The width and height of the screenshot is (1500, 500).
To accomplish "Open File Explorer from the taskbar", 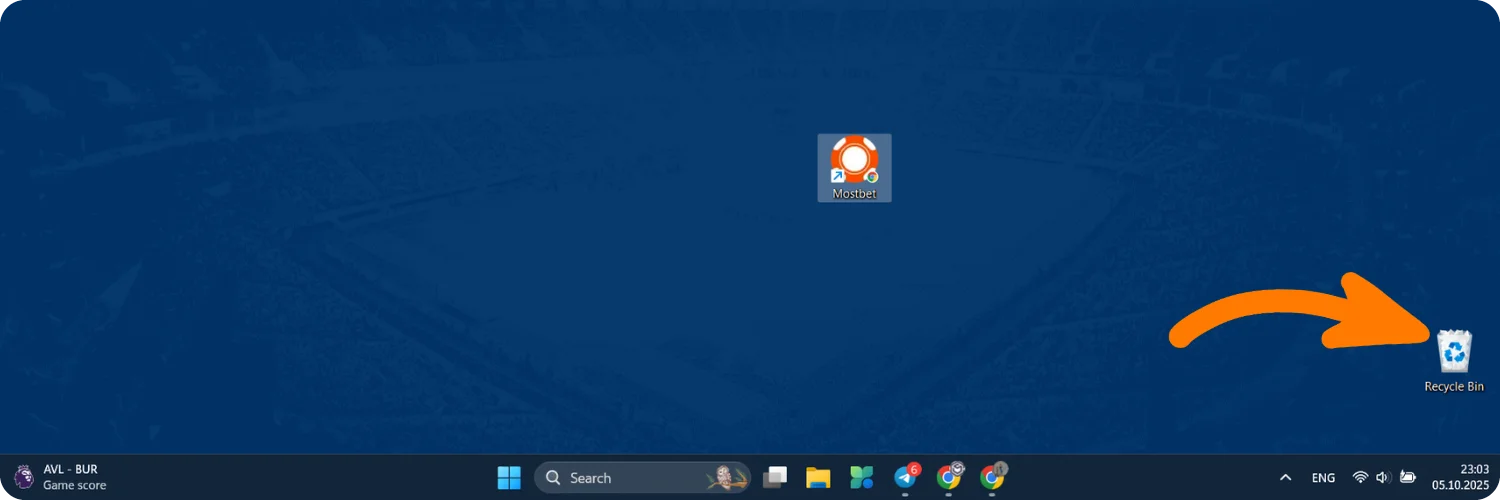I will click(818, 478).
